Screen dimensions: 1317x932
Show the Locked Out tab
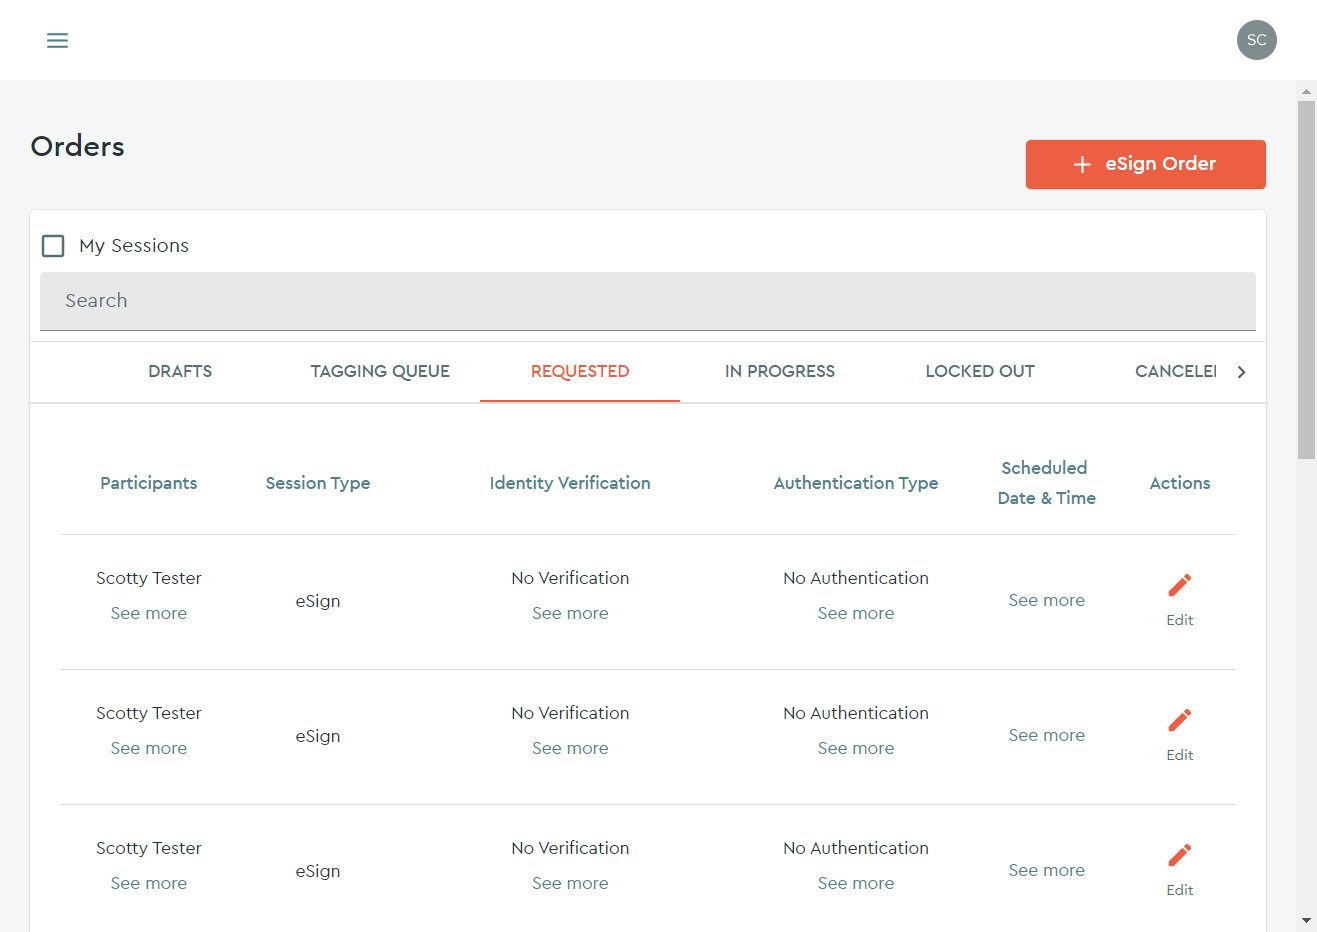pos(980,372)
